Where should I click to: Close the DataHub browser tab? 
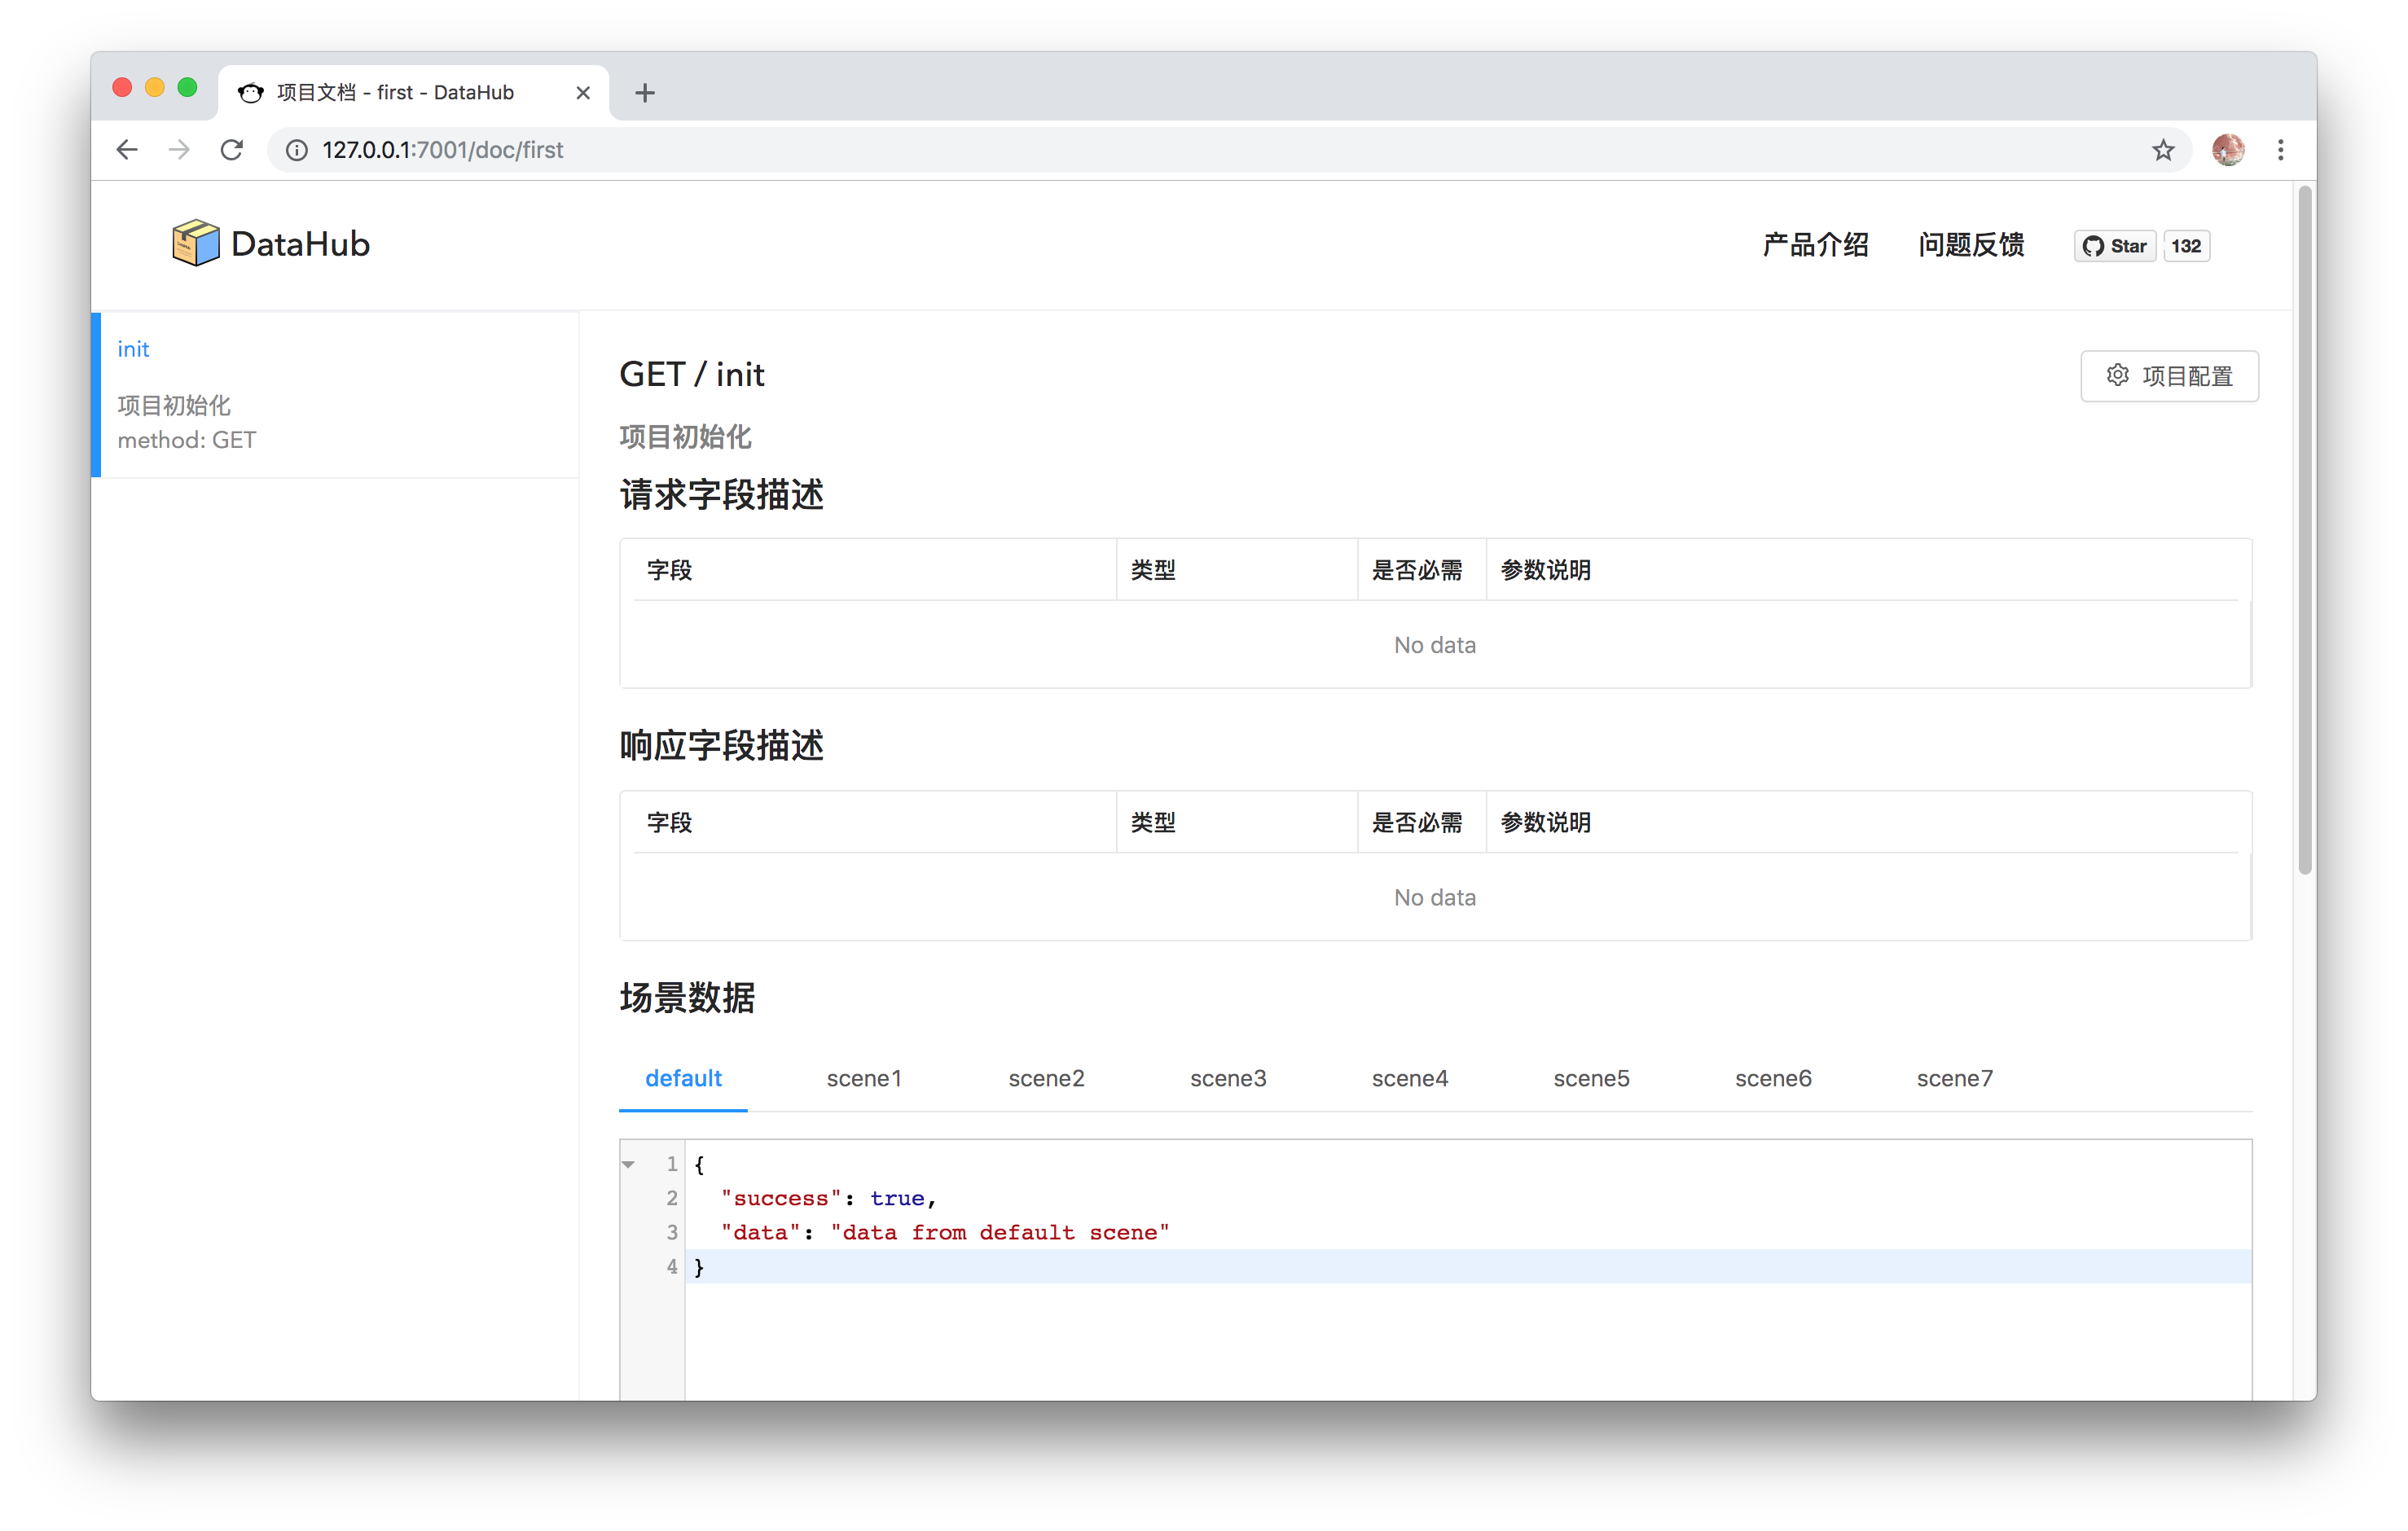click(x=583, y=93)
